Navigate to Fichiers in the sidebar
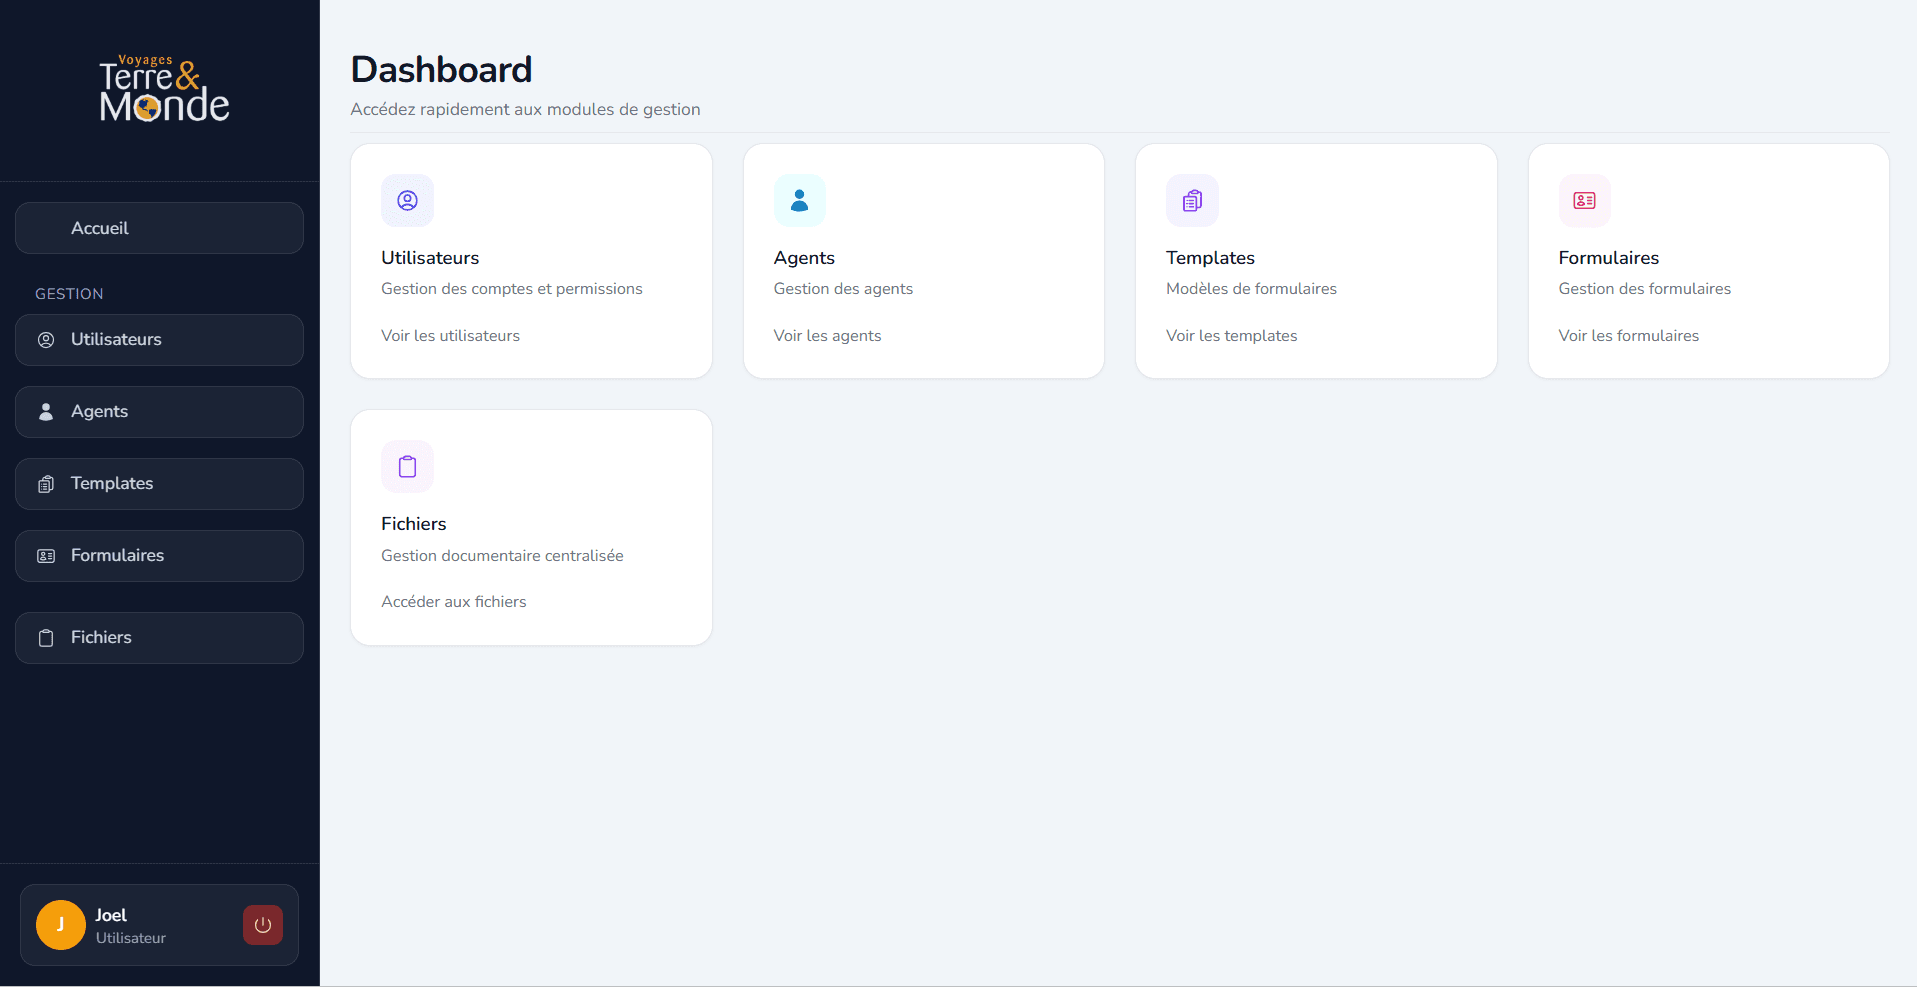The height and width of the screenshot is (987, 1917). point(159,638)
